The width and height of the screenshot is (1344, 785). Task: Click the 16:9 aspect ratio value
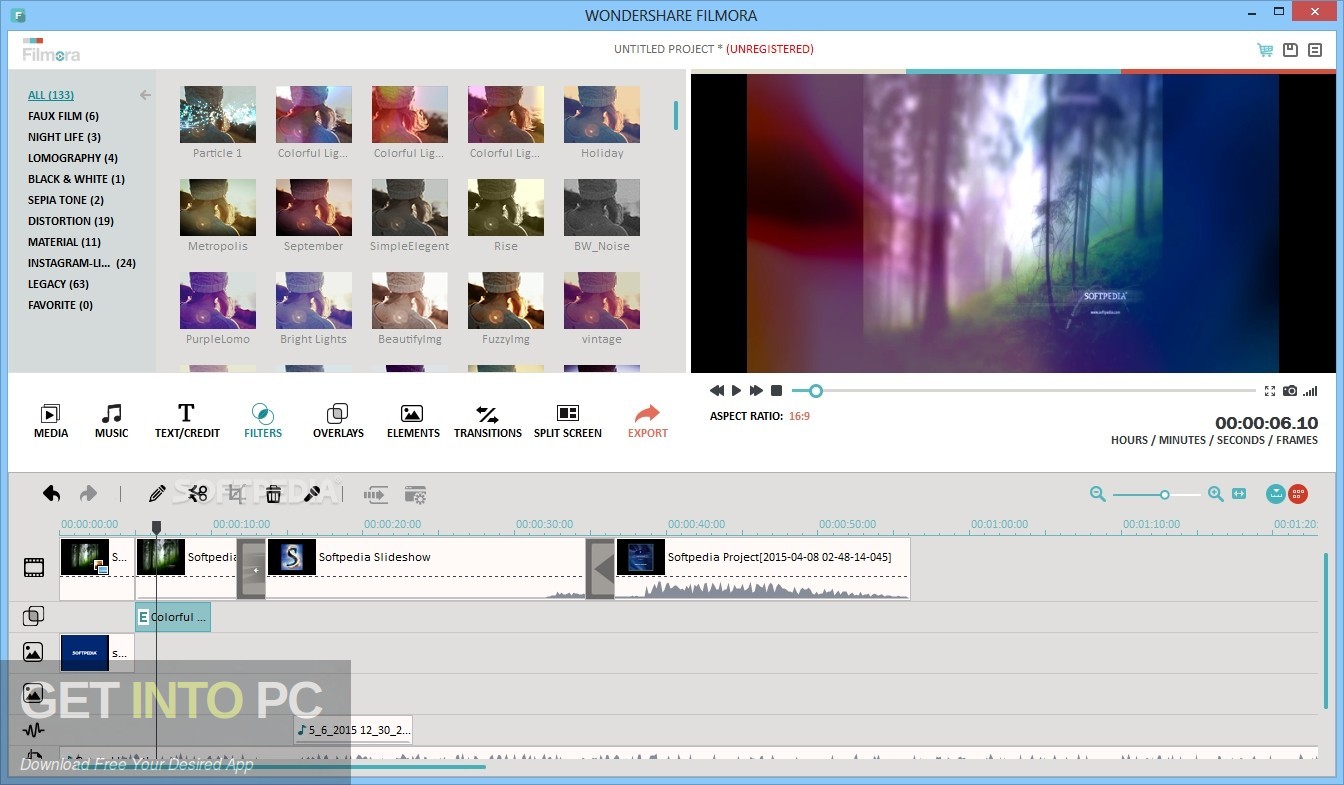click(799, 416)
